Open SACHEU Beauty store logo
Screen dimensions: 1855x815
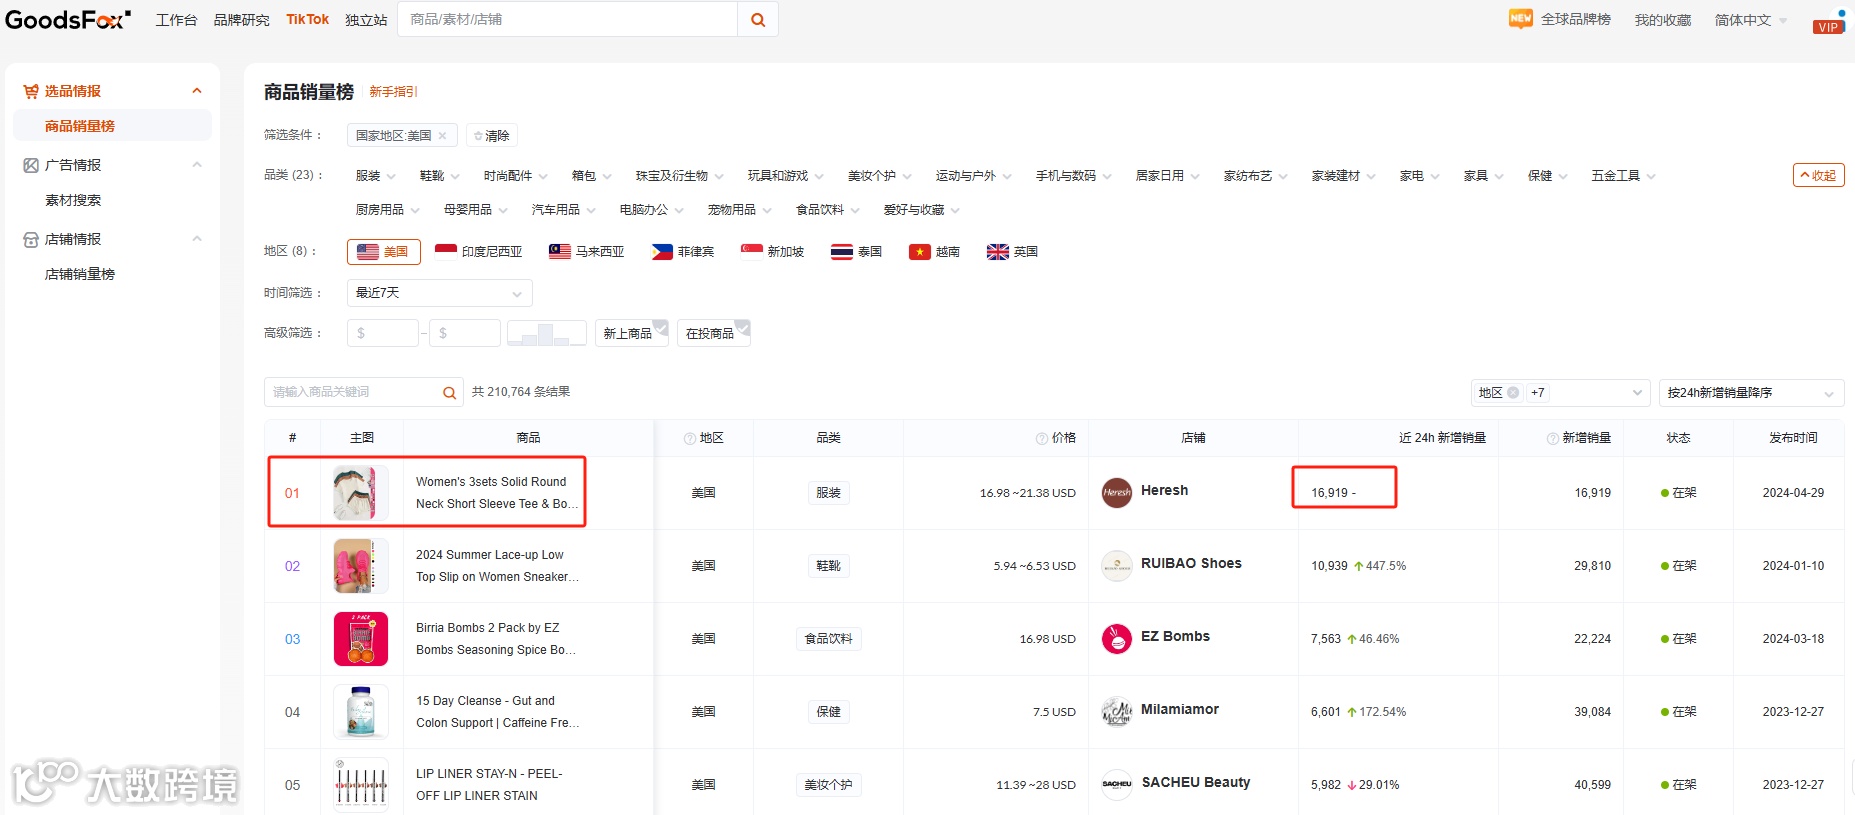[x=1117, y=784]
